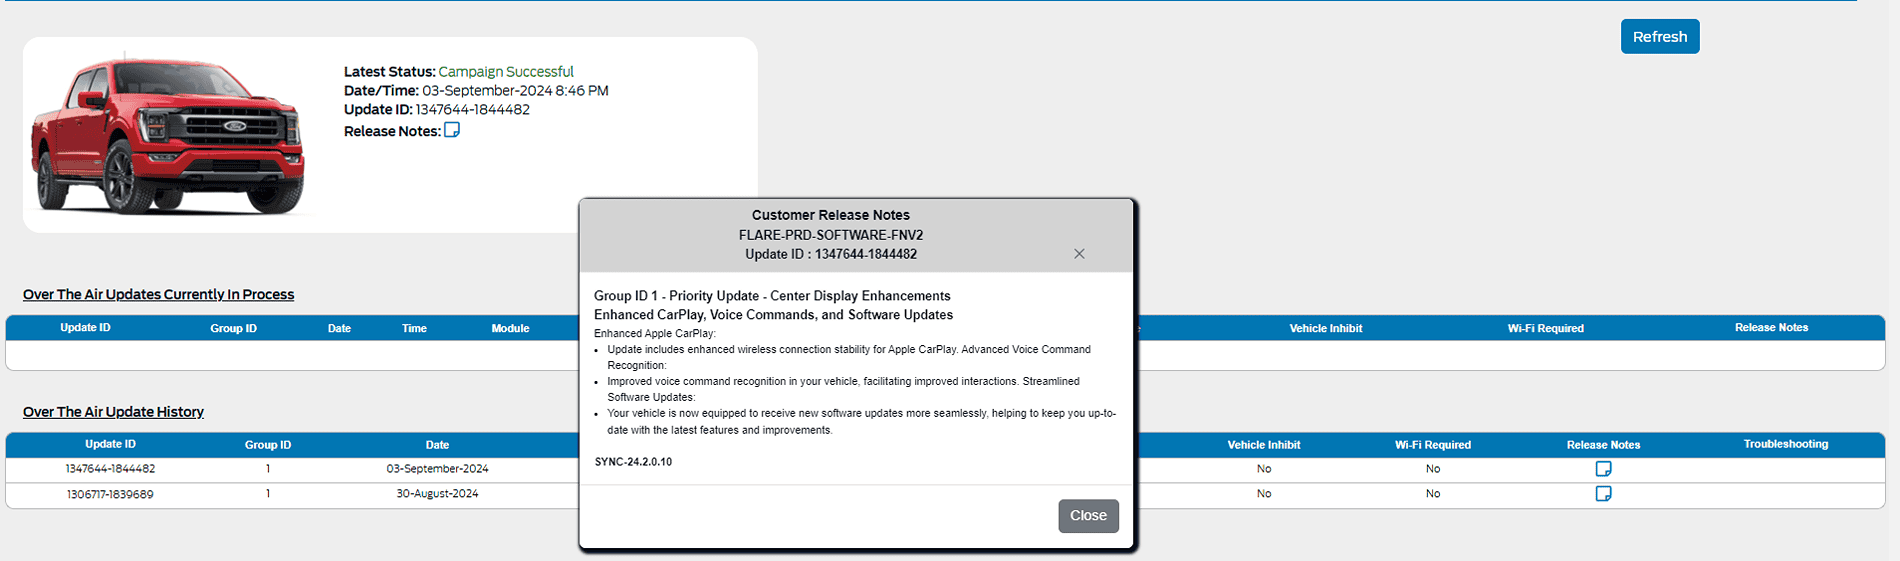1900x561 pixels.
Task: Click Date column header in history table
Action: coord(437,445)
